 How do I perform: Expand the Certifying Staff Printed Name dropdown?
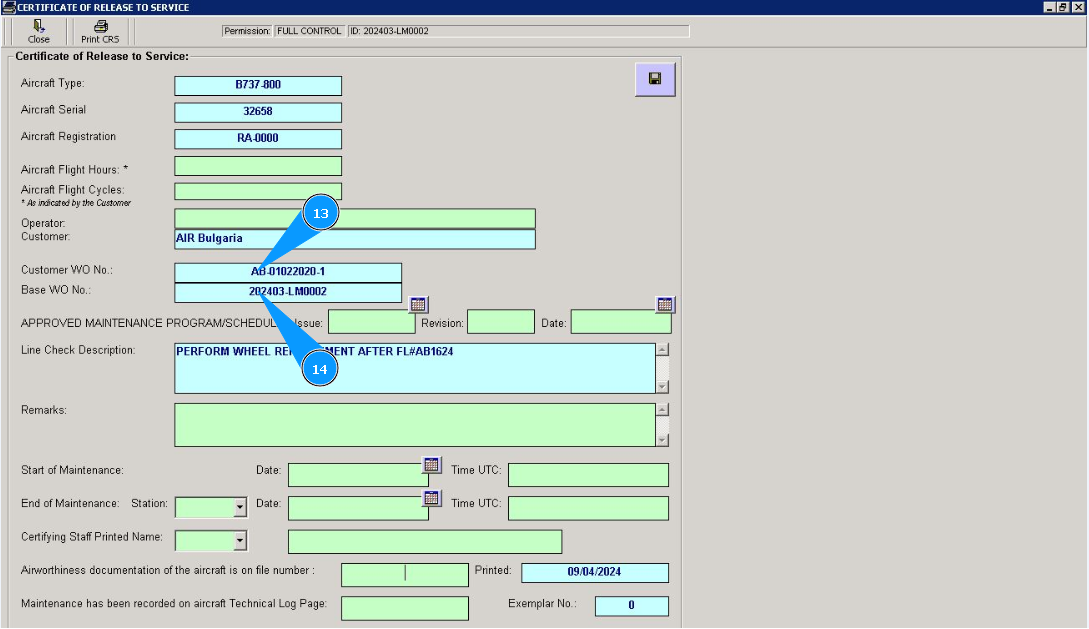click(x=240, y=540)
